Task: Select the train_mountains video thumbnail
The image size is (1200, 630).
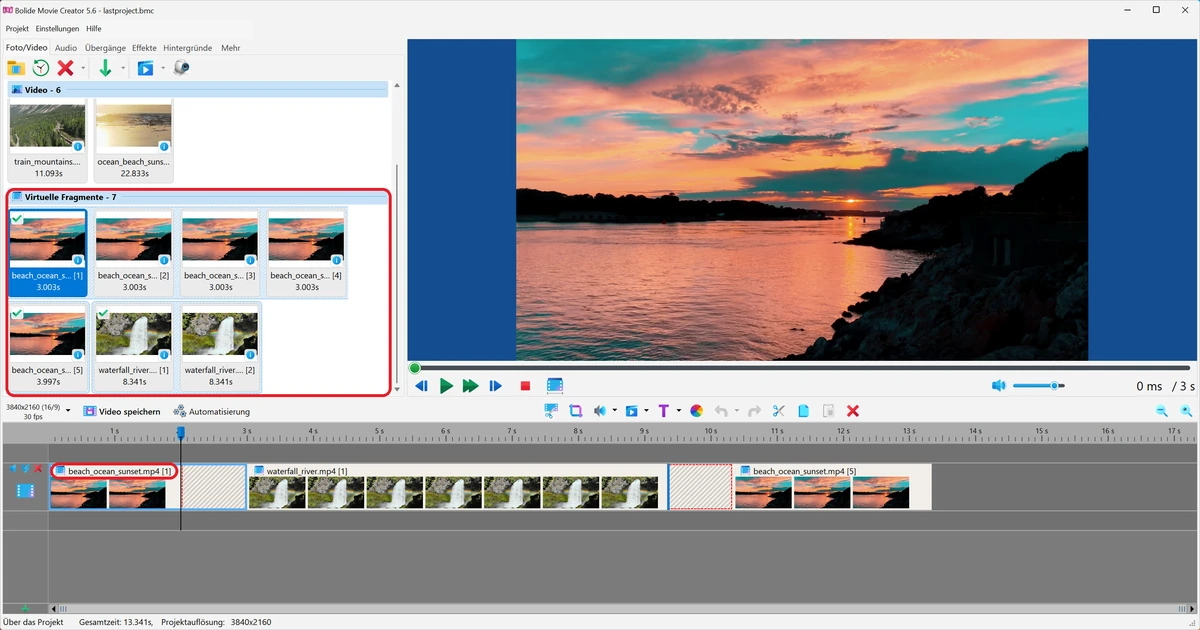Action: [x=47, y=140]
